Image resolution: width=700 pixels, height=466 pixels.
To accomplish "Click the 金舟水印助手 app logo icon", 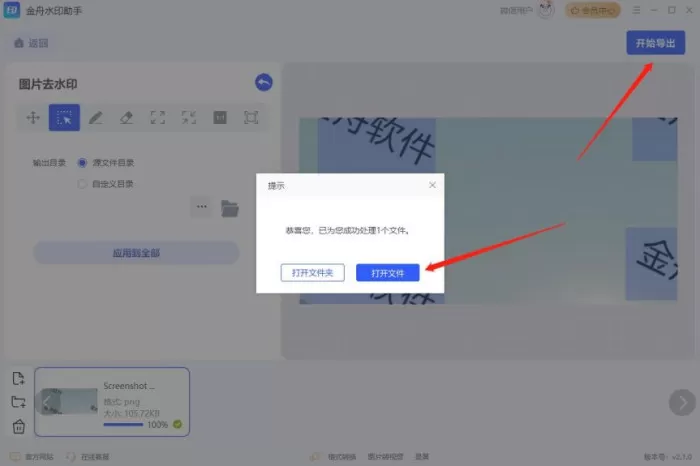I will point(12,10).
